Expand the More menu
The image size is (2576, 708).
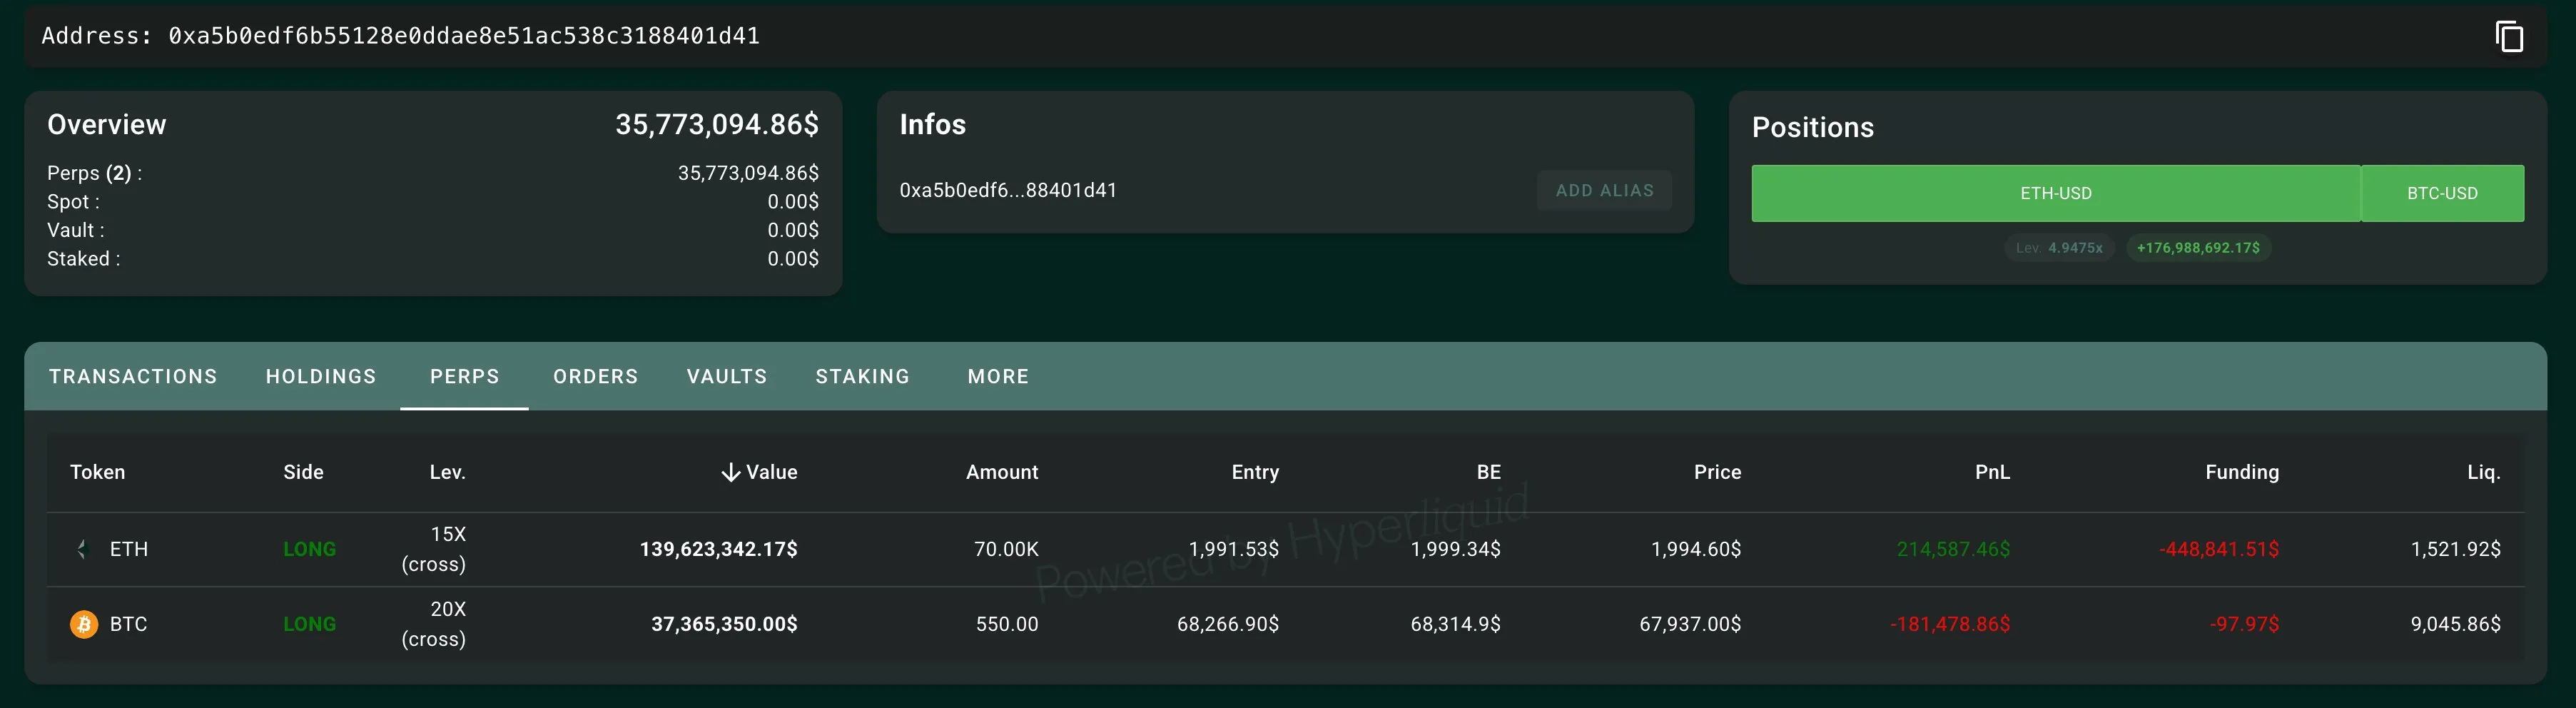998,377
